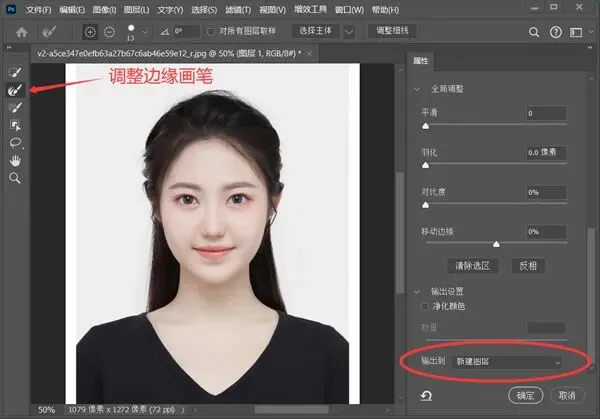Click the 确定 button

[525, 395]
